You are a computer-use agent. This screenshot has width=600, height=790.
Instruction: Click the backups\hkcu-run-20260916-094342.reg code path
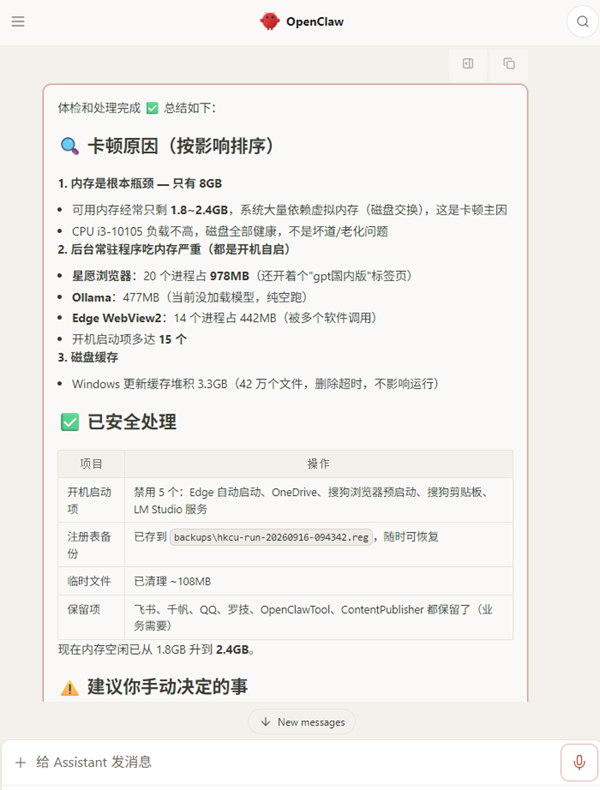[271, 537]
